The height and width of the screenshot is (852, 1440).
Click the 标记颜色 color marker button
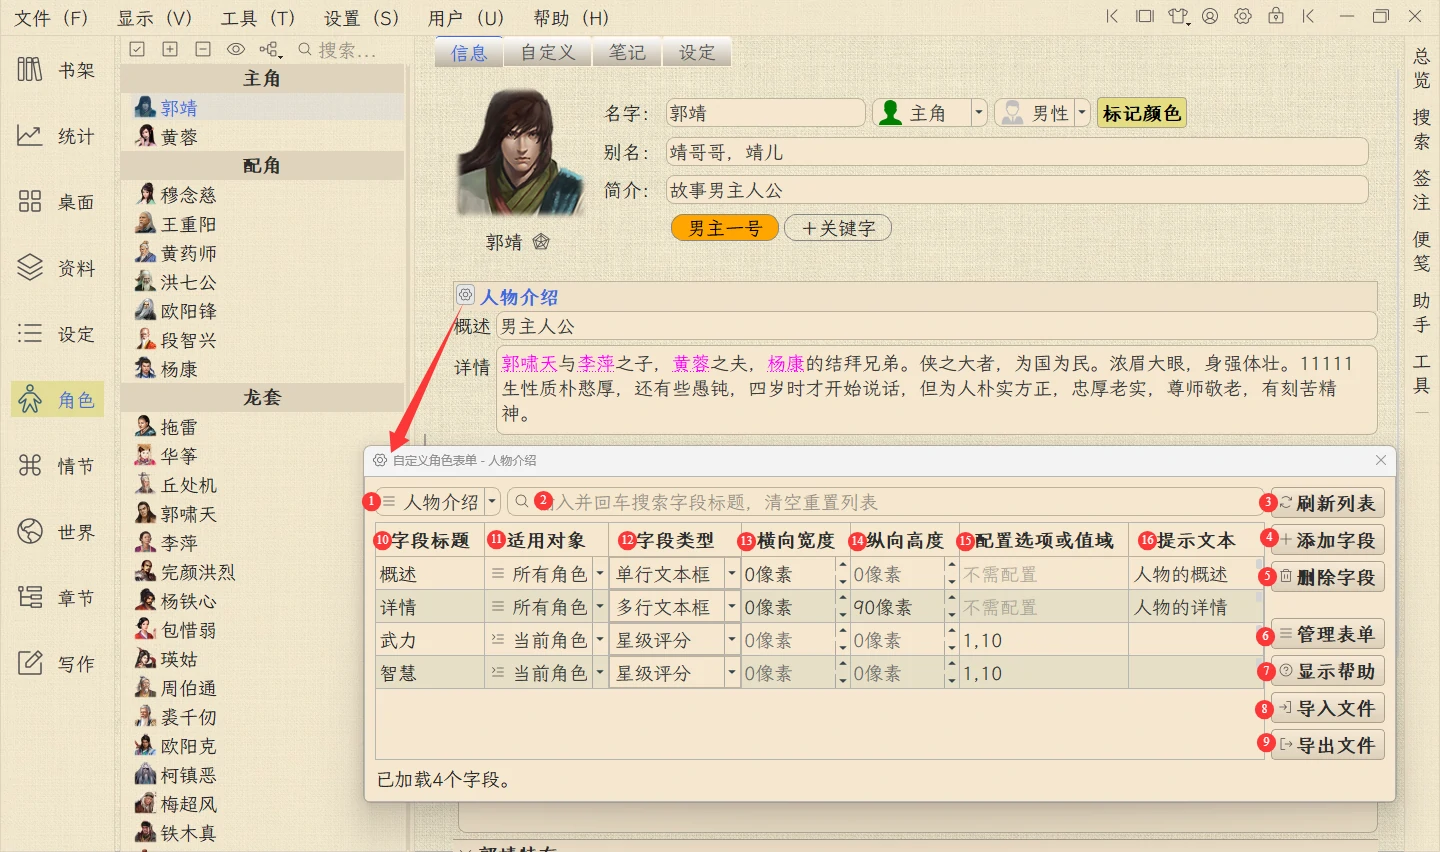(x=1141, y=113)
